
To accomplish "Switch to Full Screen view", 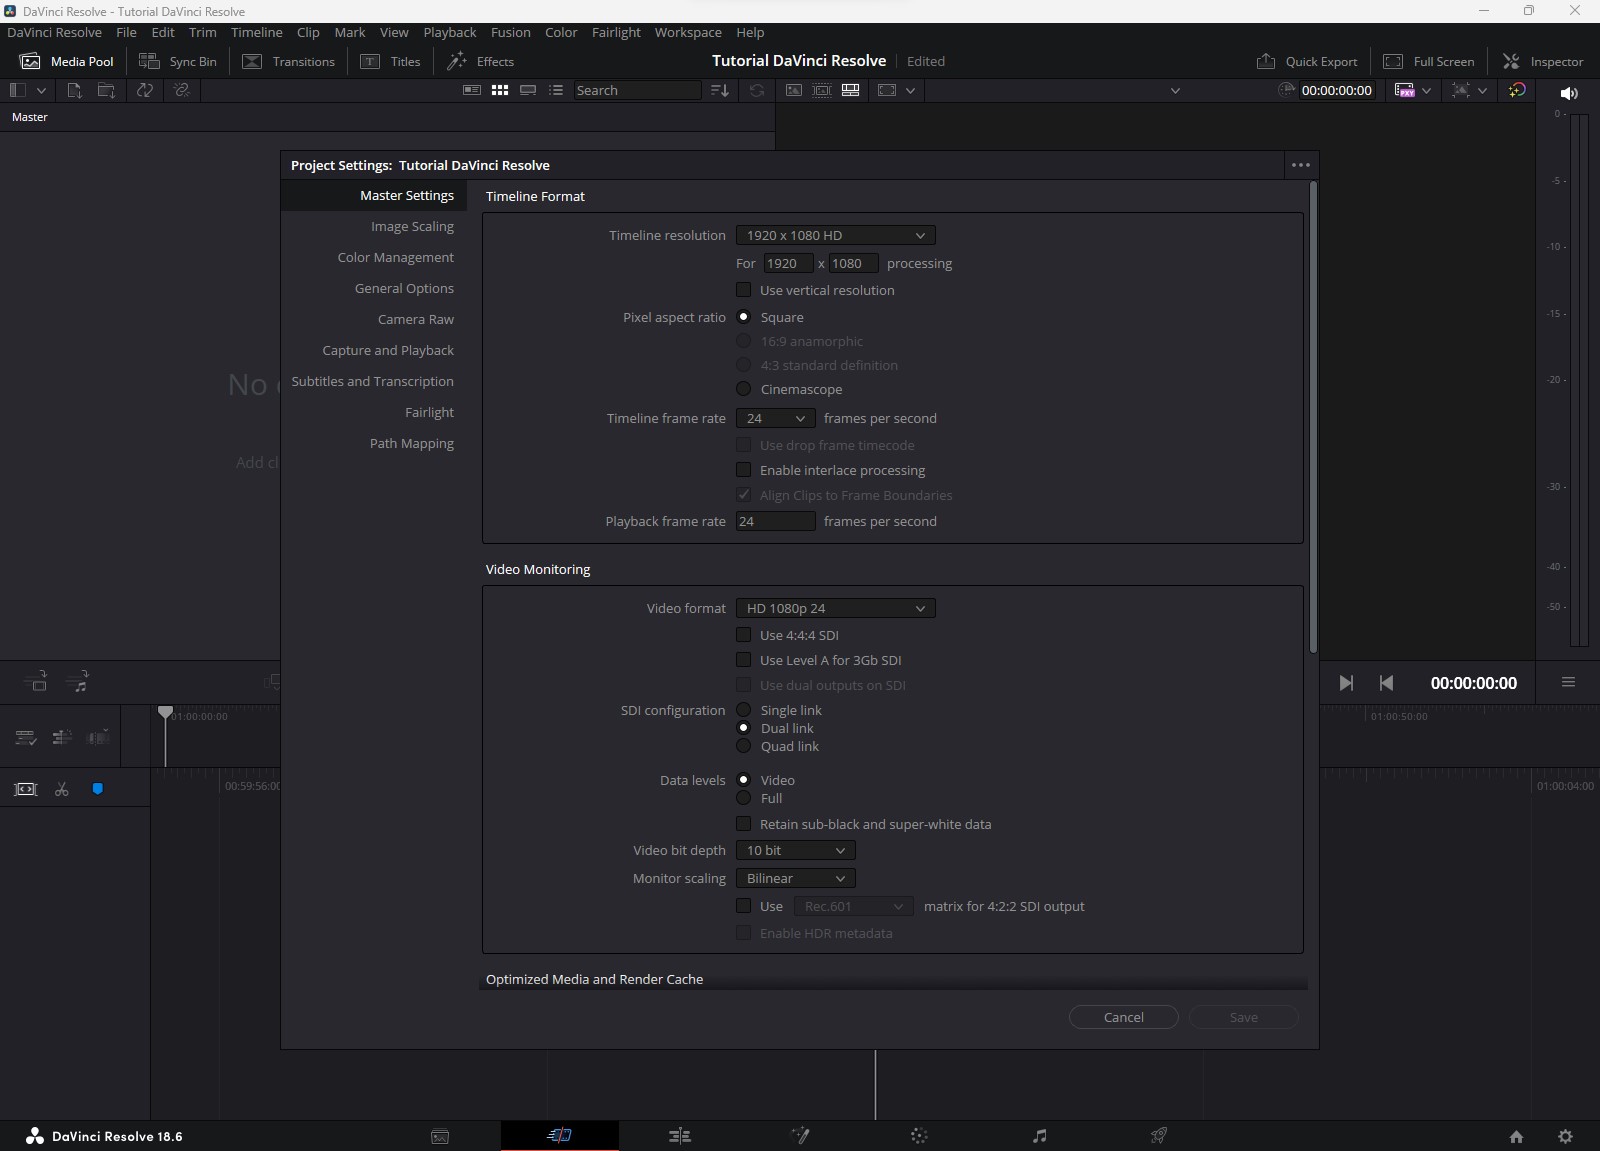I will 1428,61.
